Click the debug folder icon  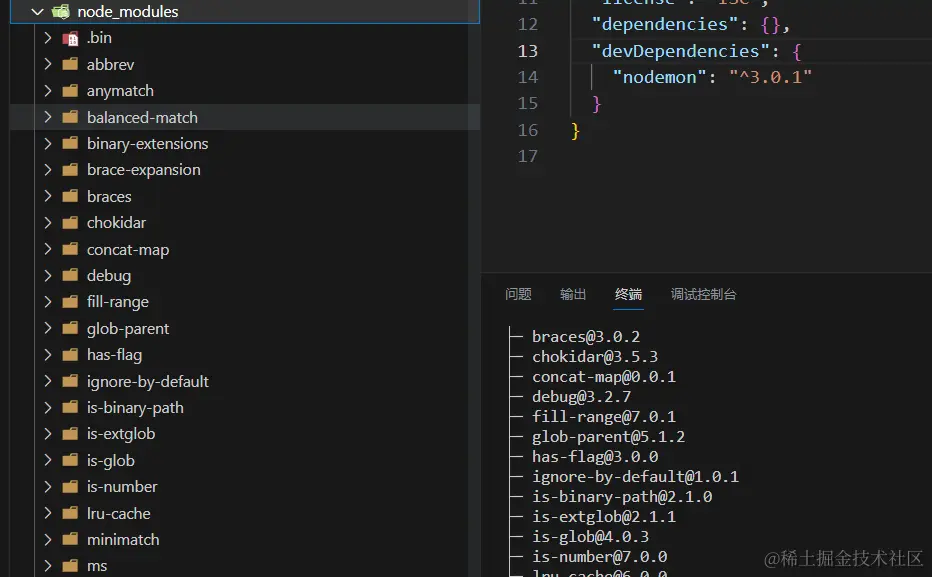70,276
